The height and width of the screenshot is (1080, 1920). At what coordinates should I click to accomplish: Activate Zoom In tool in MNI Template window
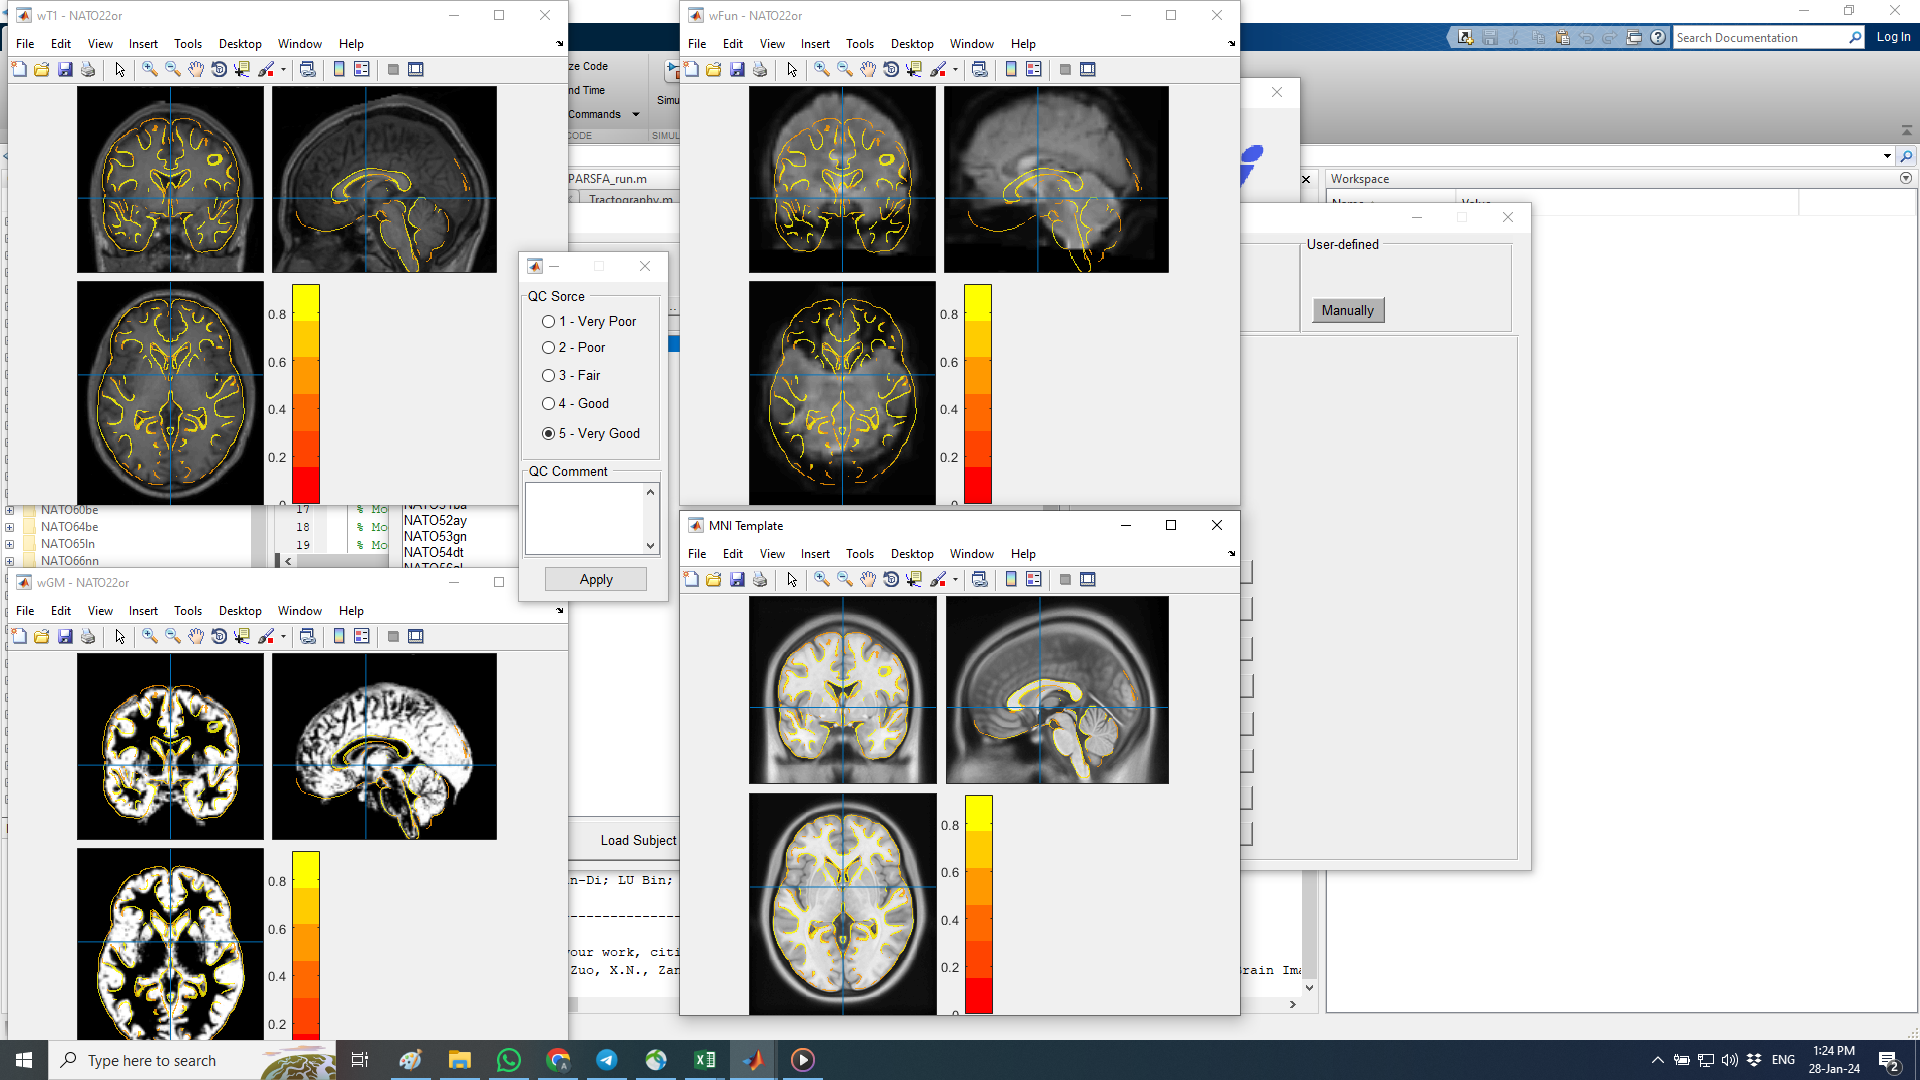(x=822, y=579)
